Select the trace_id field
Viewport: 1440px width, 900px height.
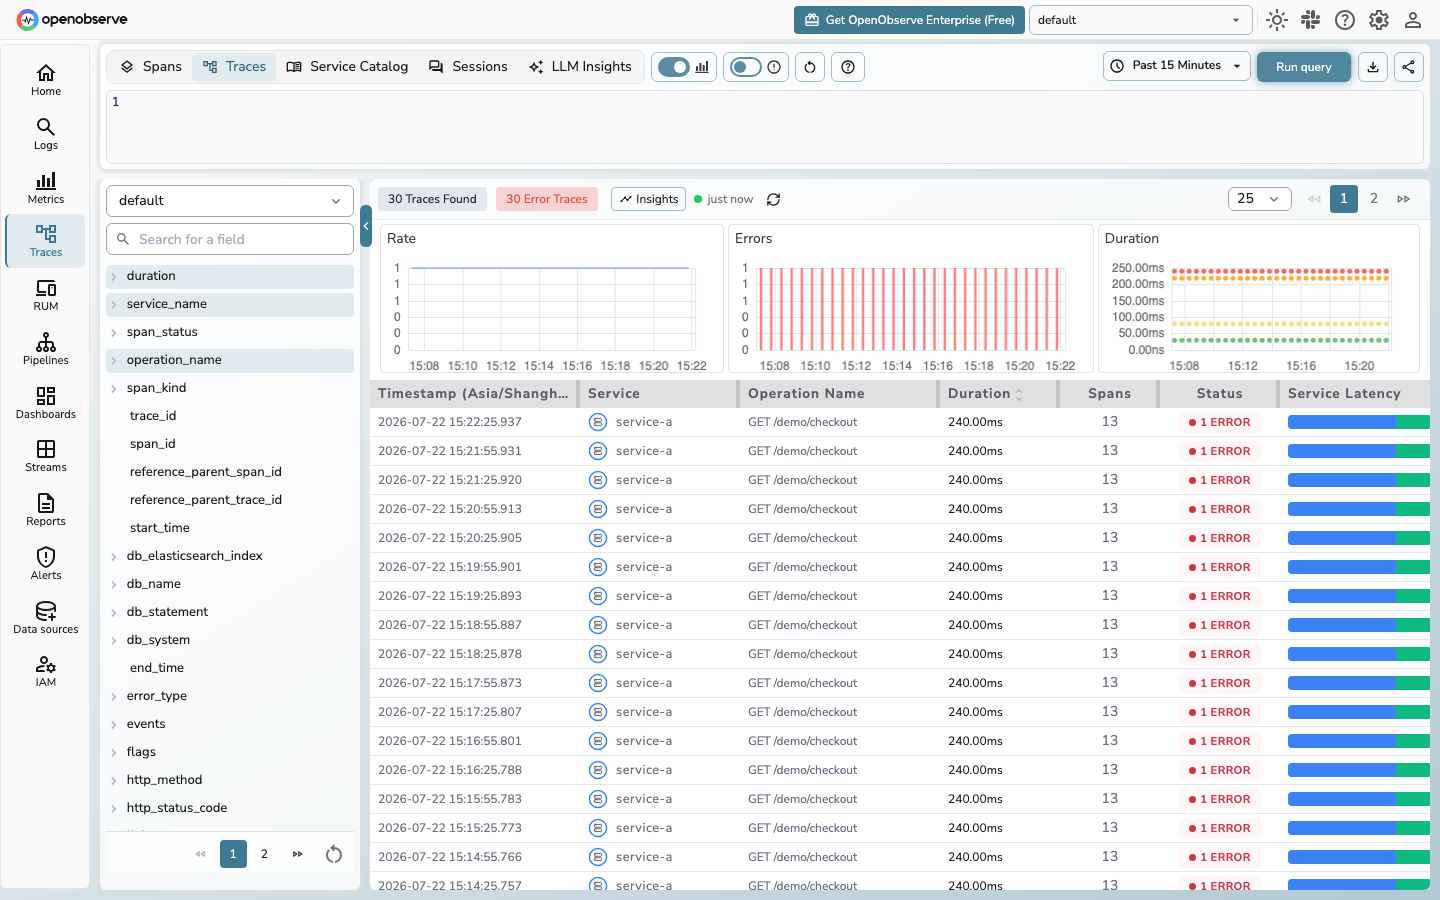(x=153, y=416)
